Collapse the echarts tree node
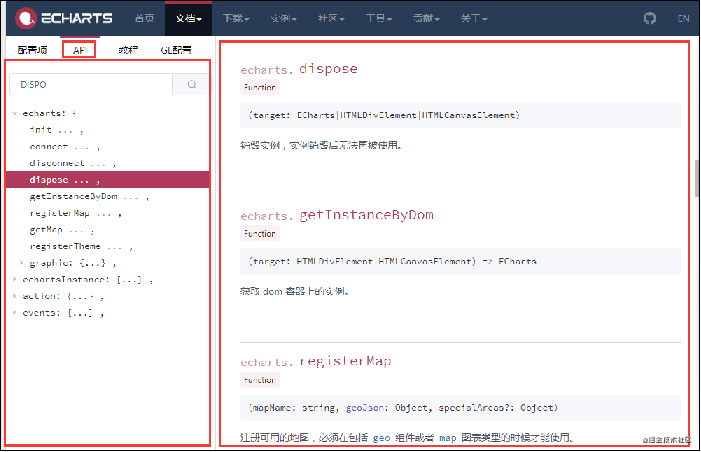This screenshot has height=452, width=701. click(x=14, y=114)
